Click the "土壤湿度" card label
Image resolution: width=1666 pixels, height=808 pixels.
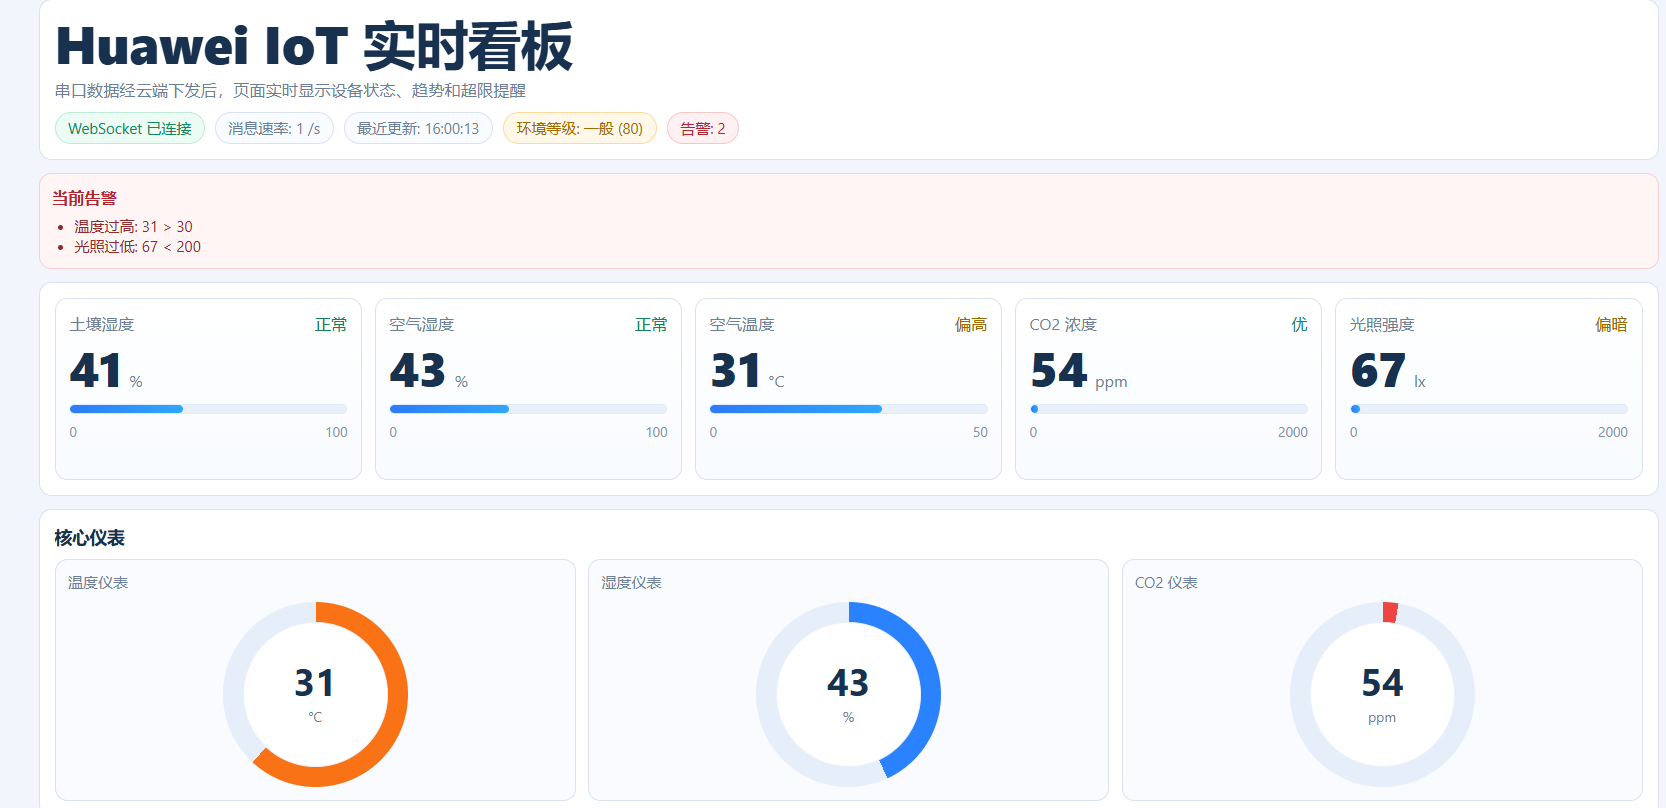102,325
